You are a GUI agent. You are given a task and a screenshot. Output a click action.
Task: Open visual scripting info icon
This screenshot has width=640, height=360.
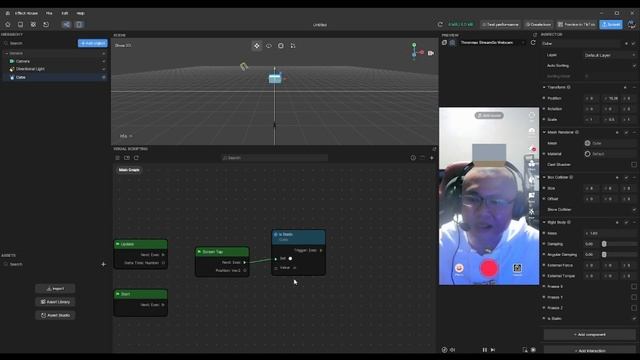[x=413, y=158]
